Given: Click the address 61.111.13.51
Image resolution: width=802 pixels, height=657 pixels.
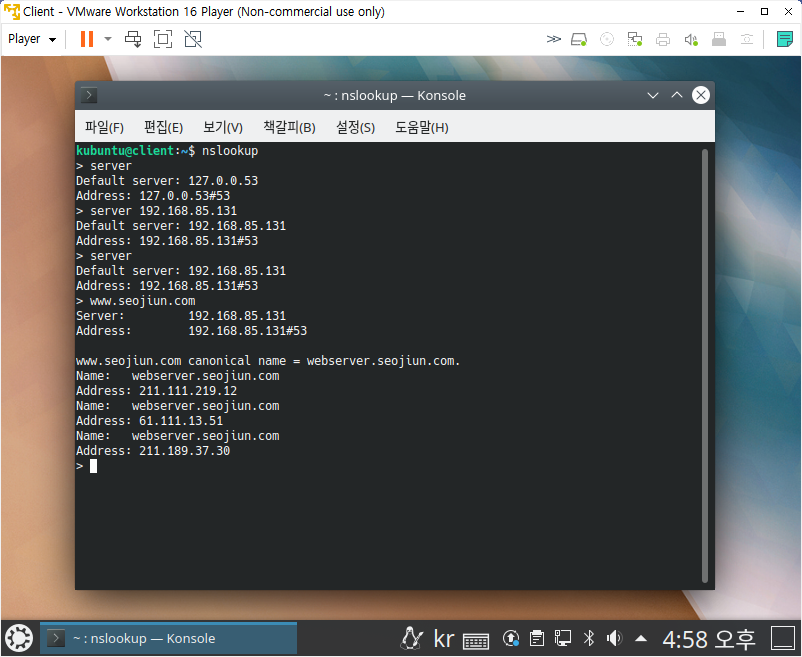Looking at the screenshot, I should [181, 421].
